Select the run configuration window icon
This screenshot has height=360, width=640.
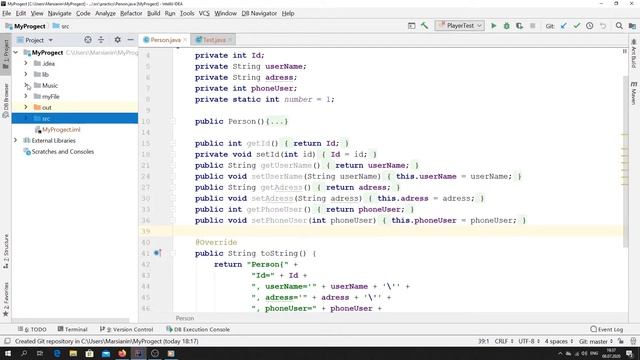click(x=411, y=26)
